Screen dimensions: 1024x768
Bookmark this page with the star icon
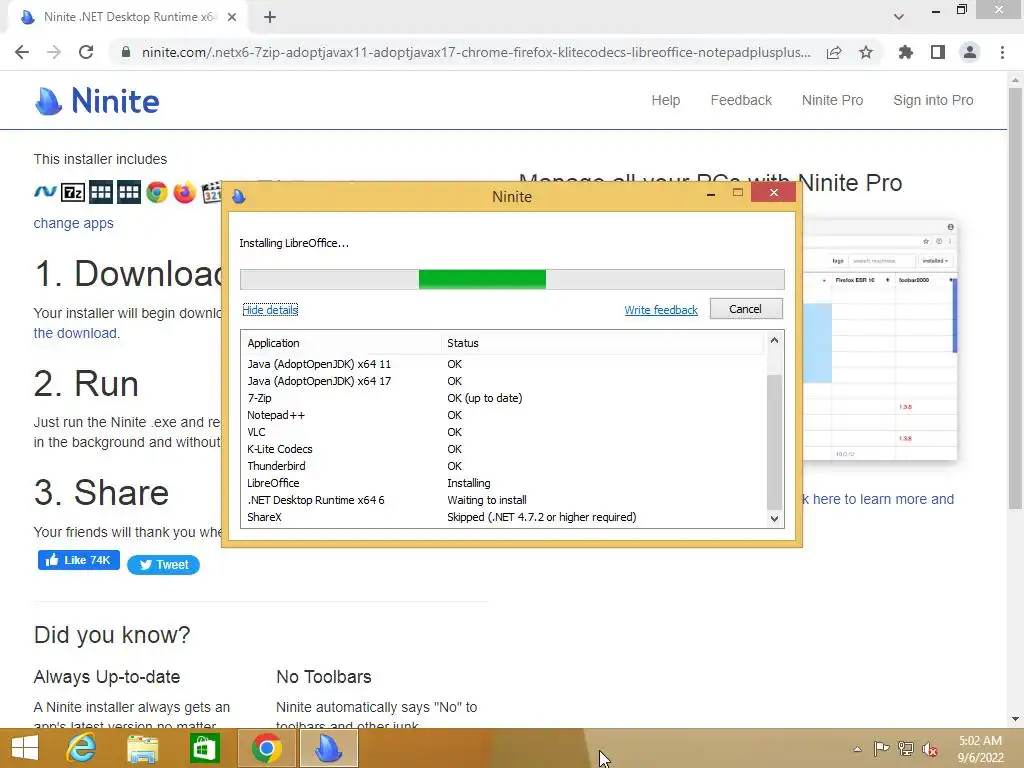pos(866,52)
